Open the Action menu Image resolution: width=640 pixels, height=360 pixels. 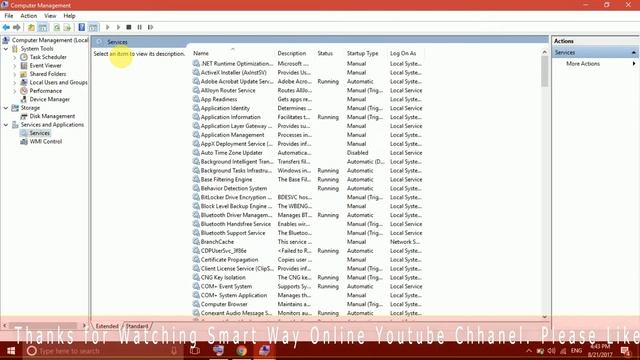(x=29, y=16)
